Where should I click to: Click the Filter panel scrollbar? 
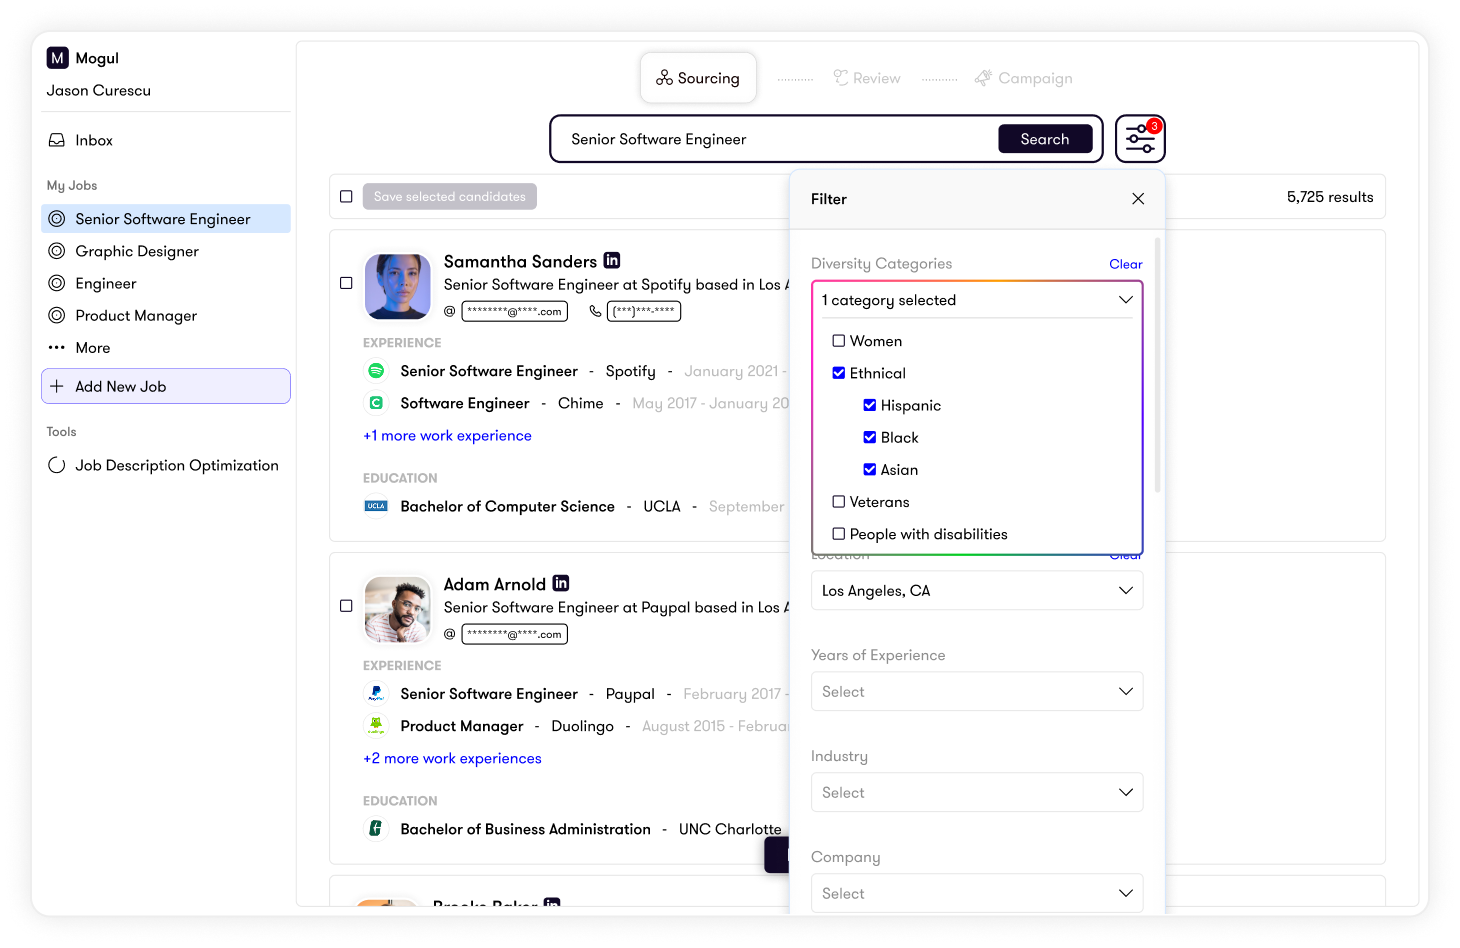pyautogui.click(x=1158, y=365)
